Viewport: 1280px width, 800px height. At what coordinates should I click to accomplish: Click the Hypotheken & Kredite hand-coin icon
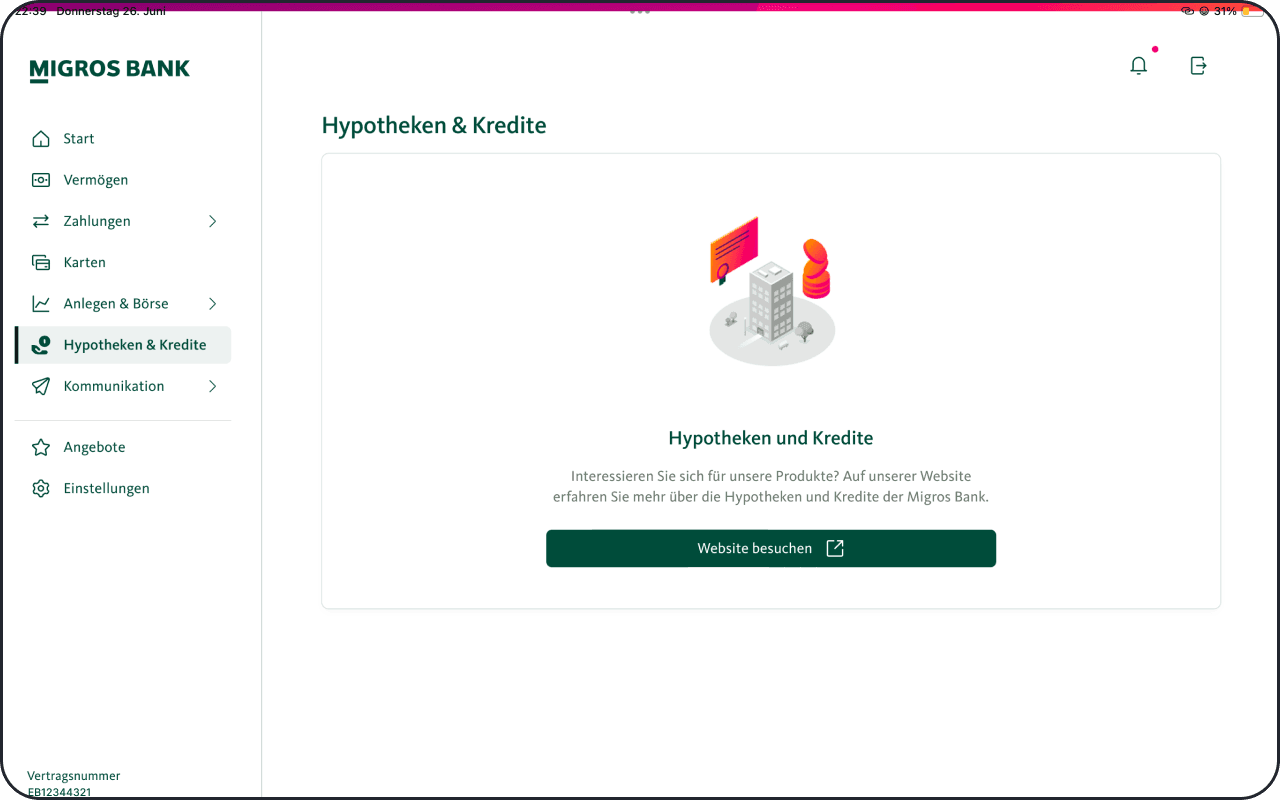point(41,345)
